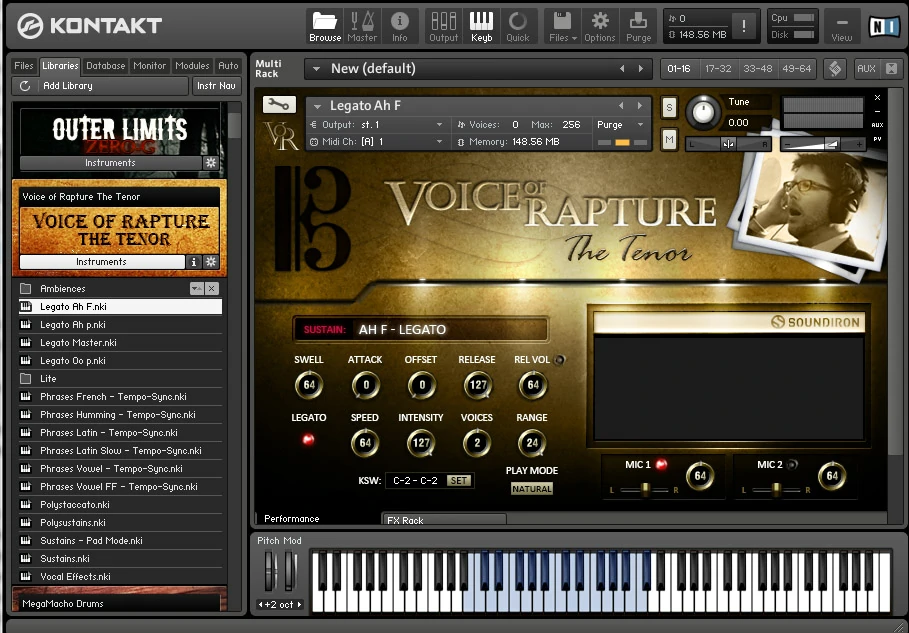Open instrument edit wrench icon
The image size is (909, 633).
[x=279, y=105]
